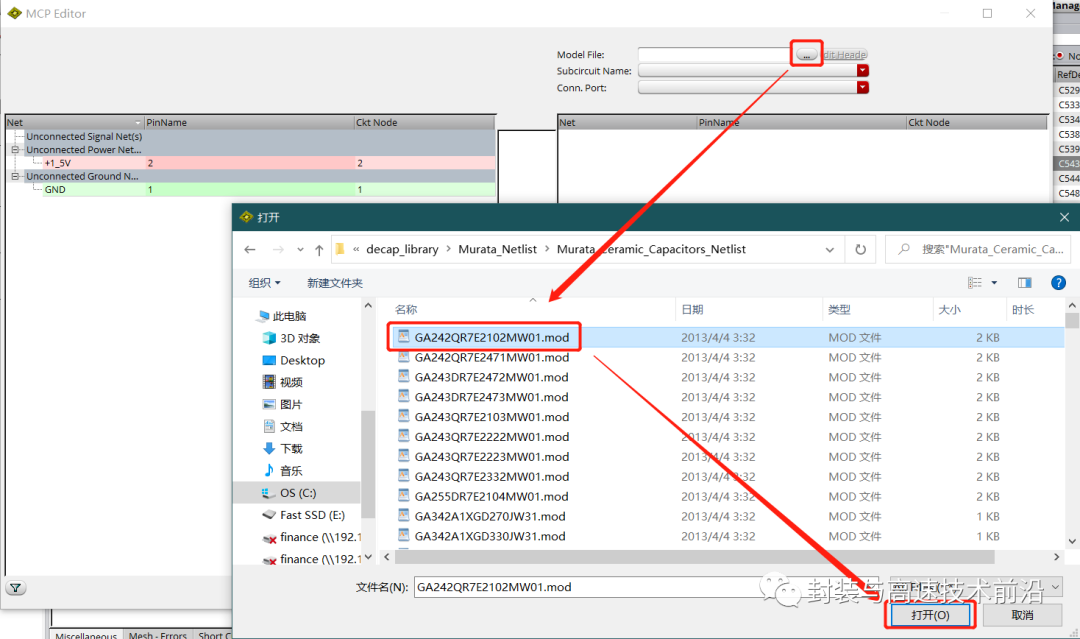Select 3D 对象 folder
This screenshot has width=1080, height=639.
[300, 338]
